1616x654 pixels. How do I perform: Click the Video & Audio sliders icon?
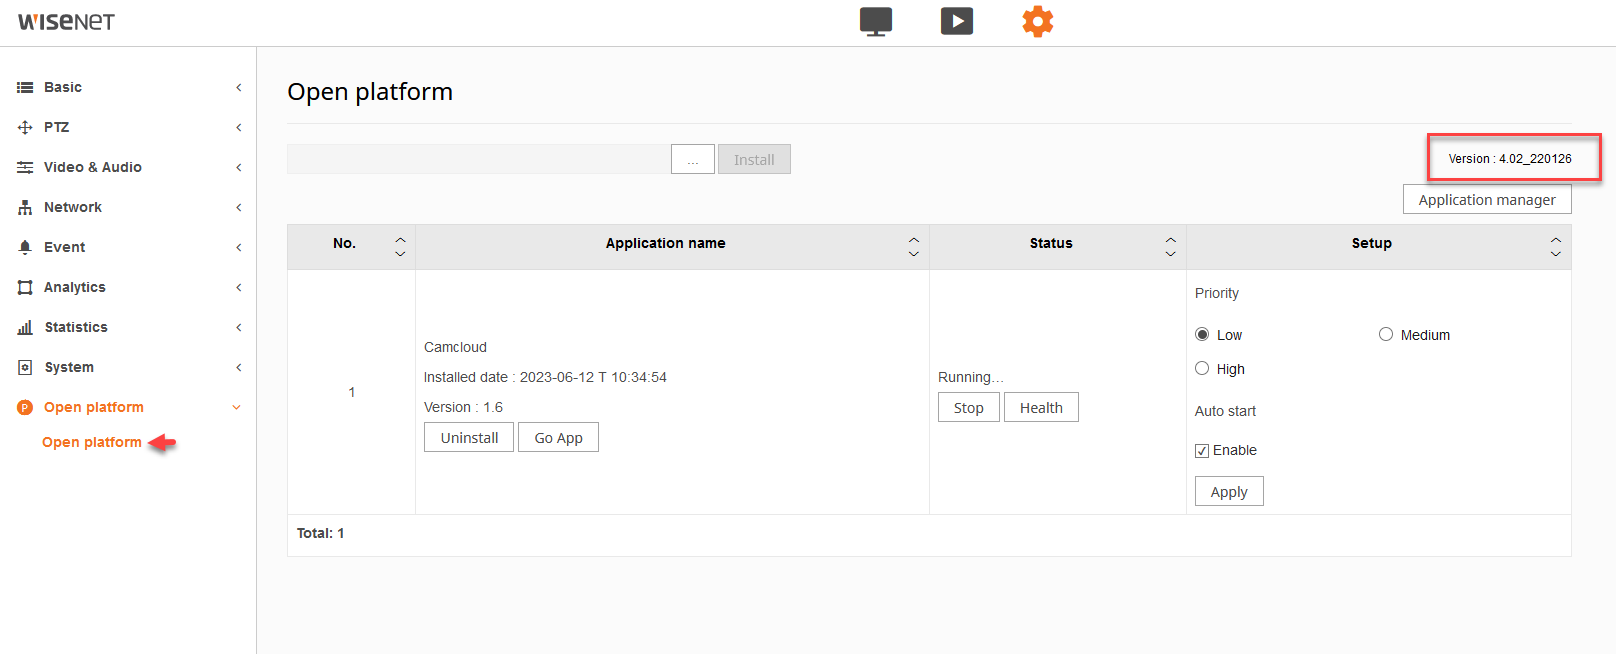pos(25,168)
